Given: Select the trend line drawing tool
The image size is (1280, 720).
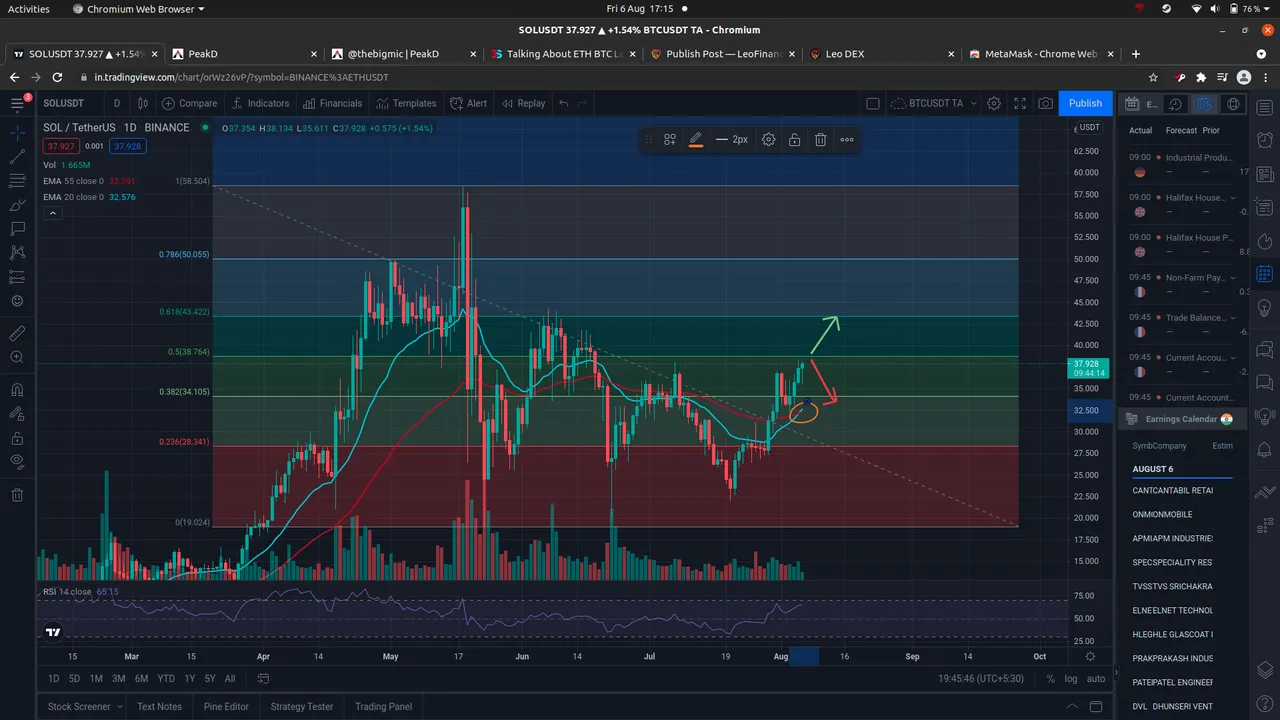Looking at the screenshot, I should (x=17, y=157).
